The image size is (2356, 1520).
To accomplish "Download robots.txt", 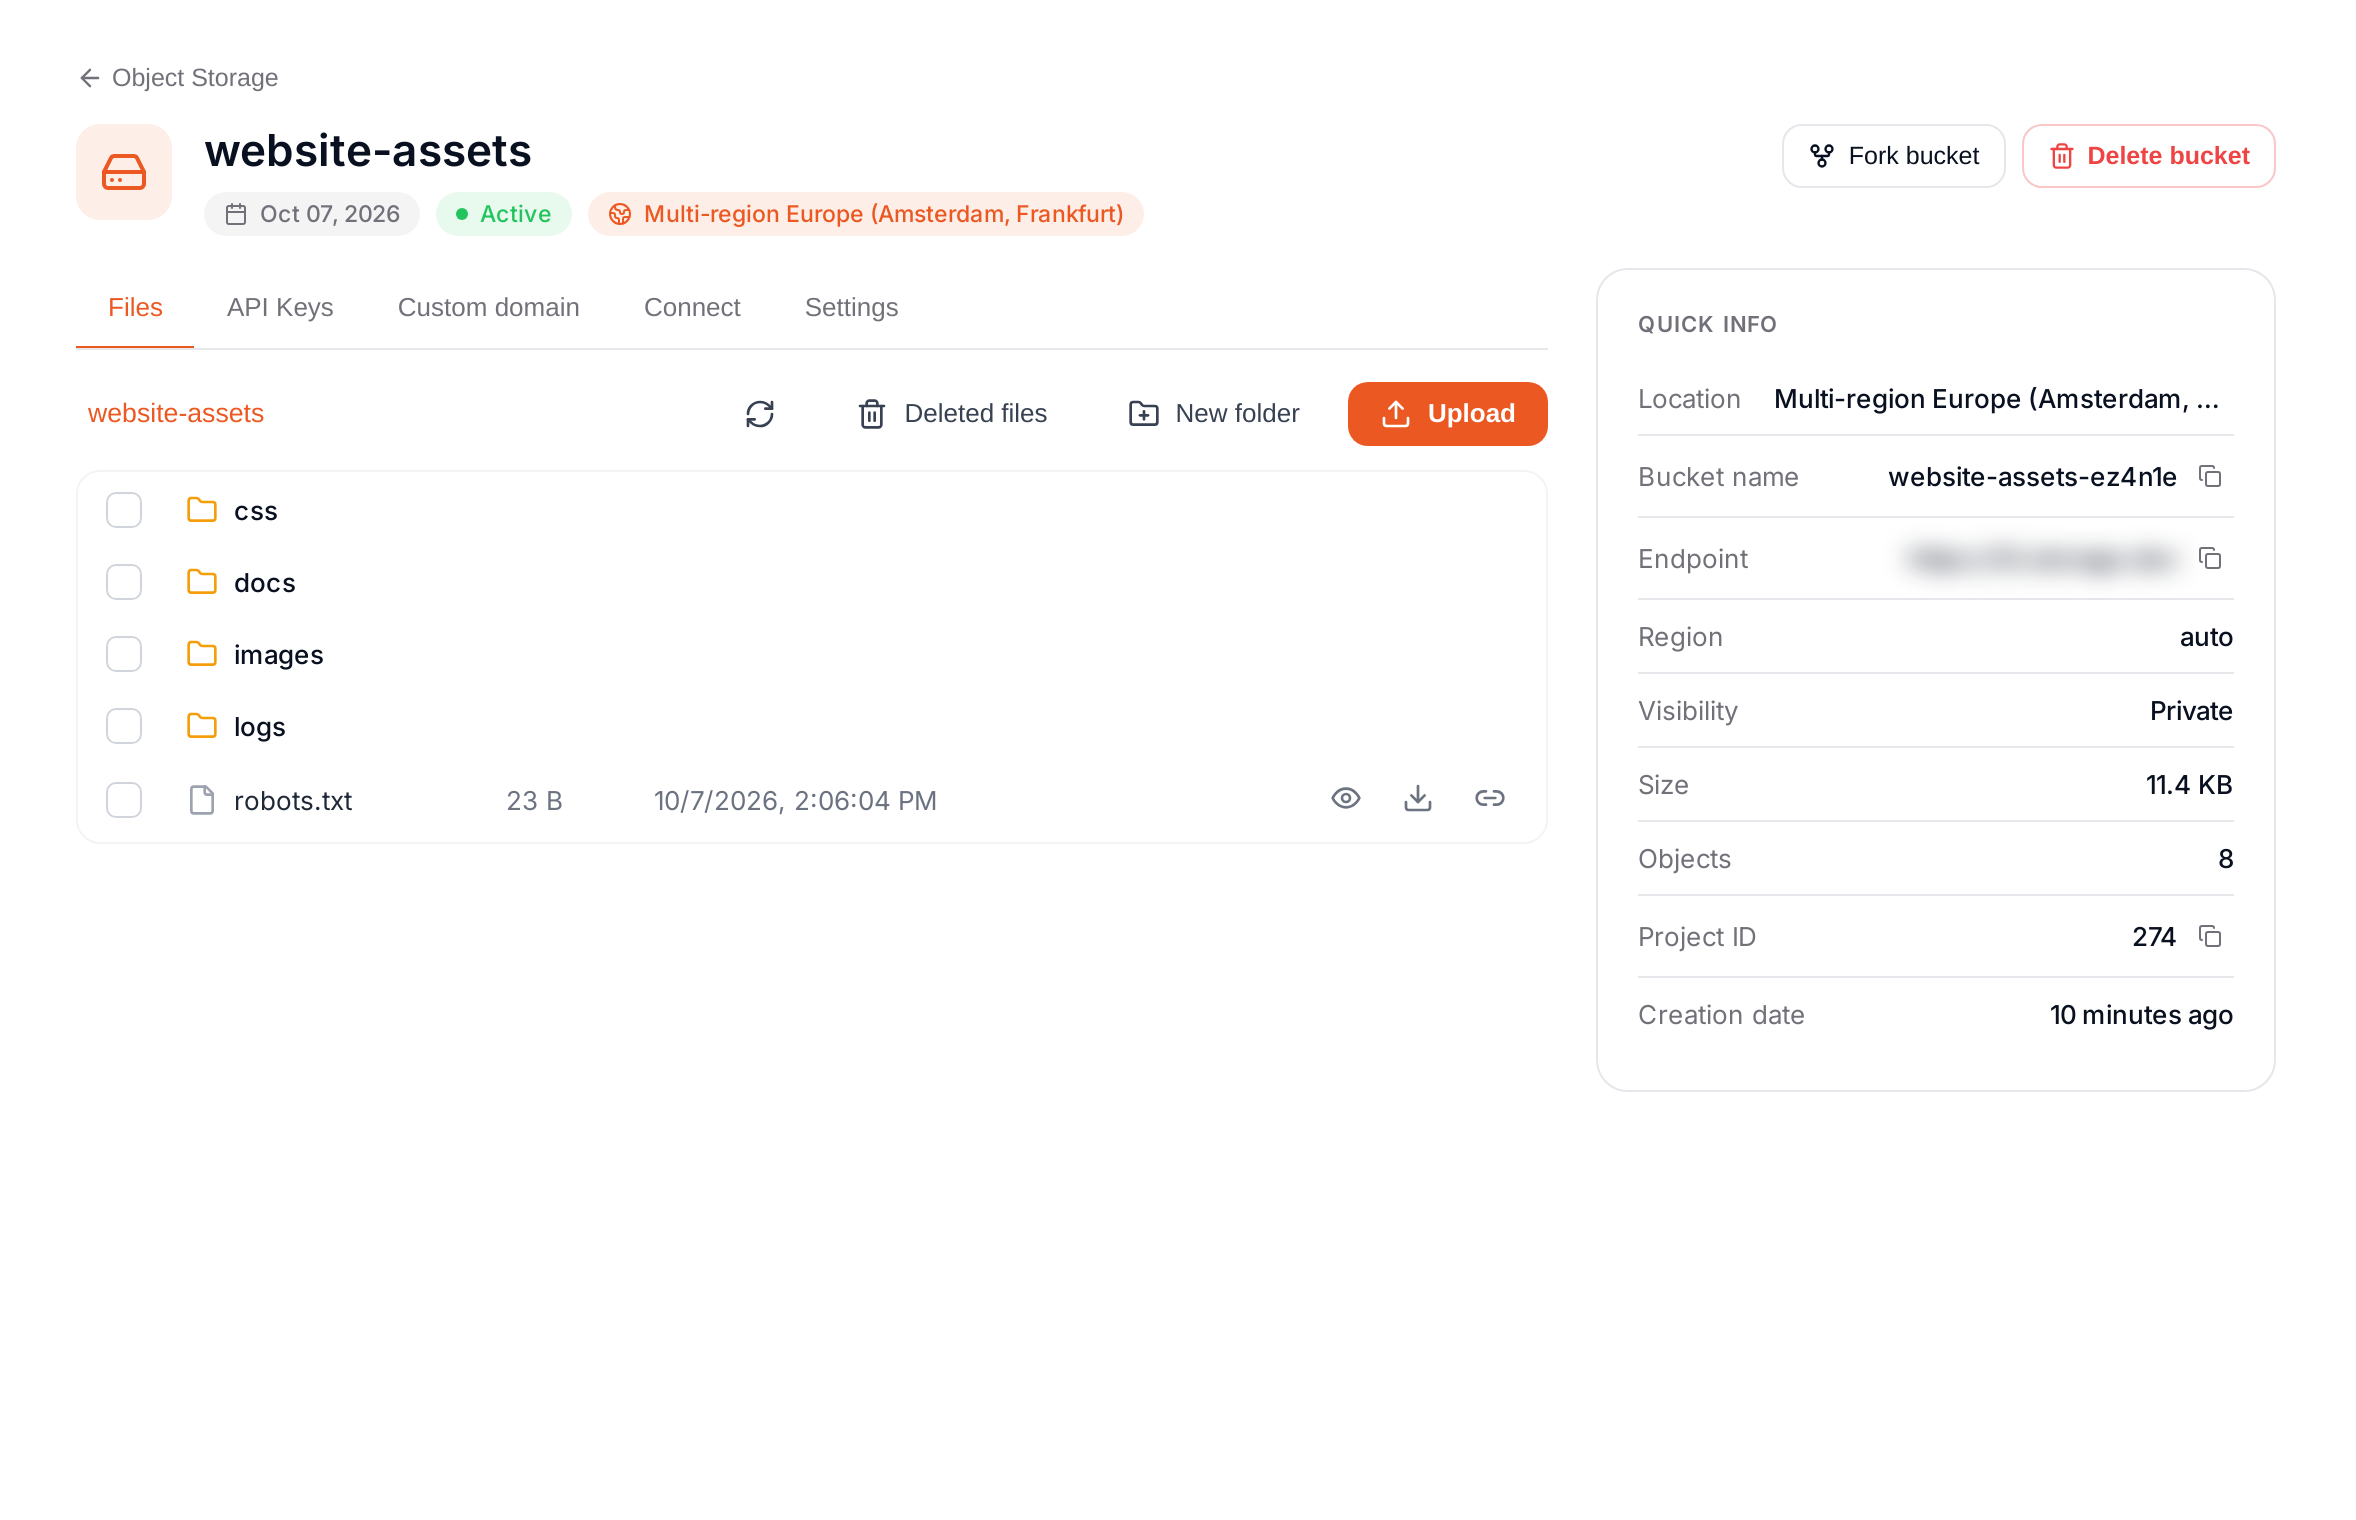I will tap(1418, 798).
